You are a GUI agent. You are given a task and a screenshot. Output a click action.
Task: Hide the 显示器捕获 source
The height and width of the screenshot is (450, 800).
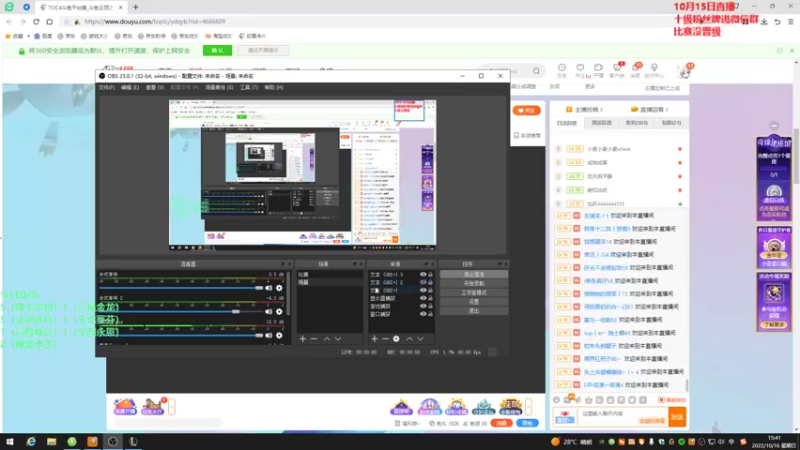423,298
